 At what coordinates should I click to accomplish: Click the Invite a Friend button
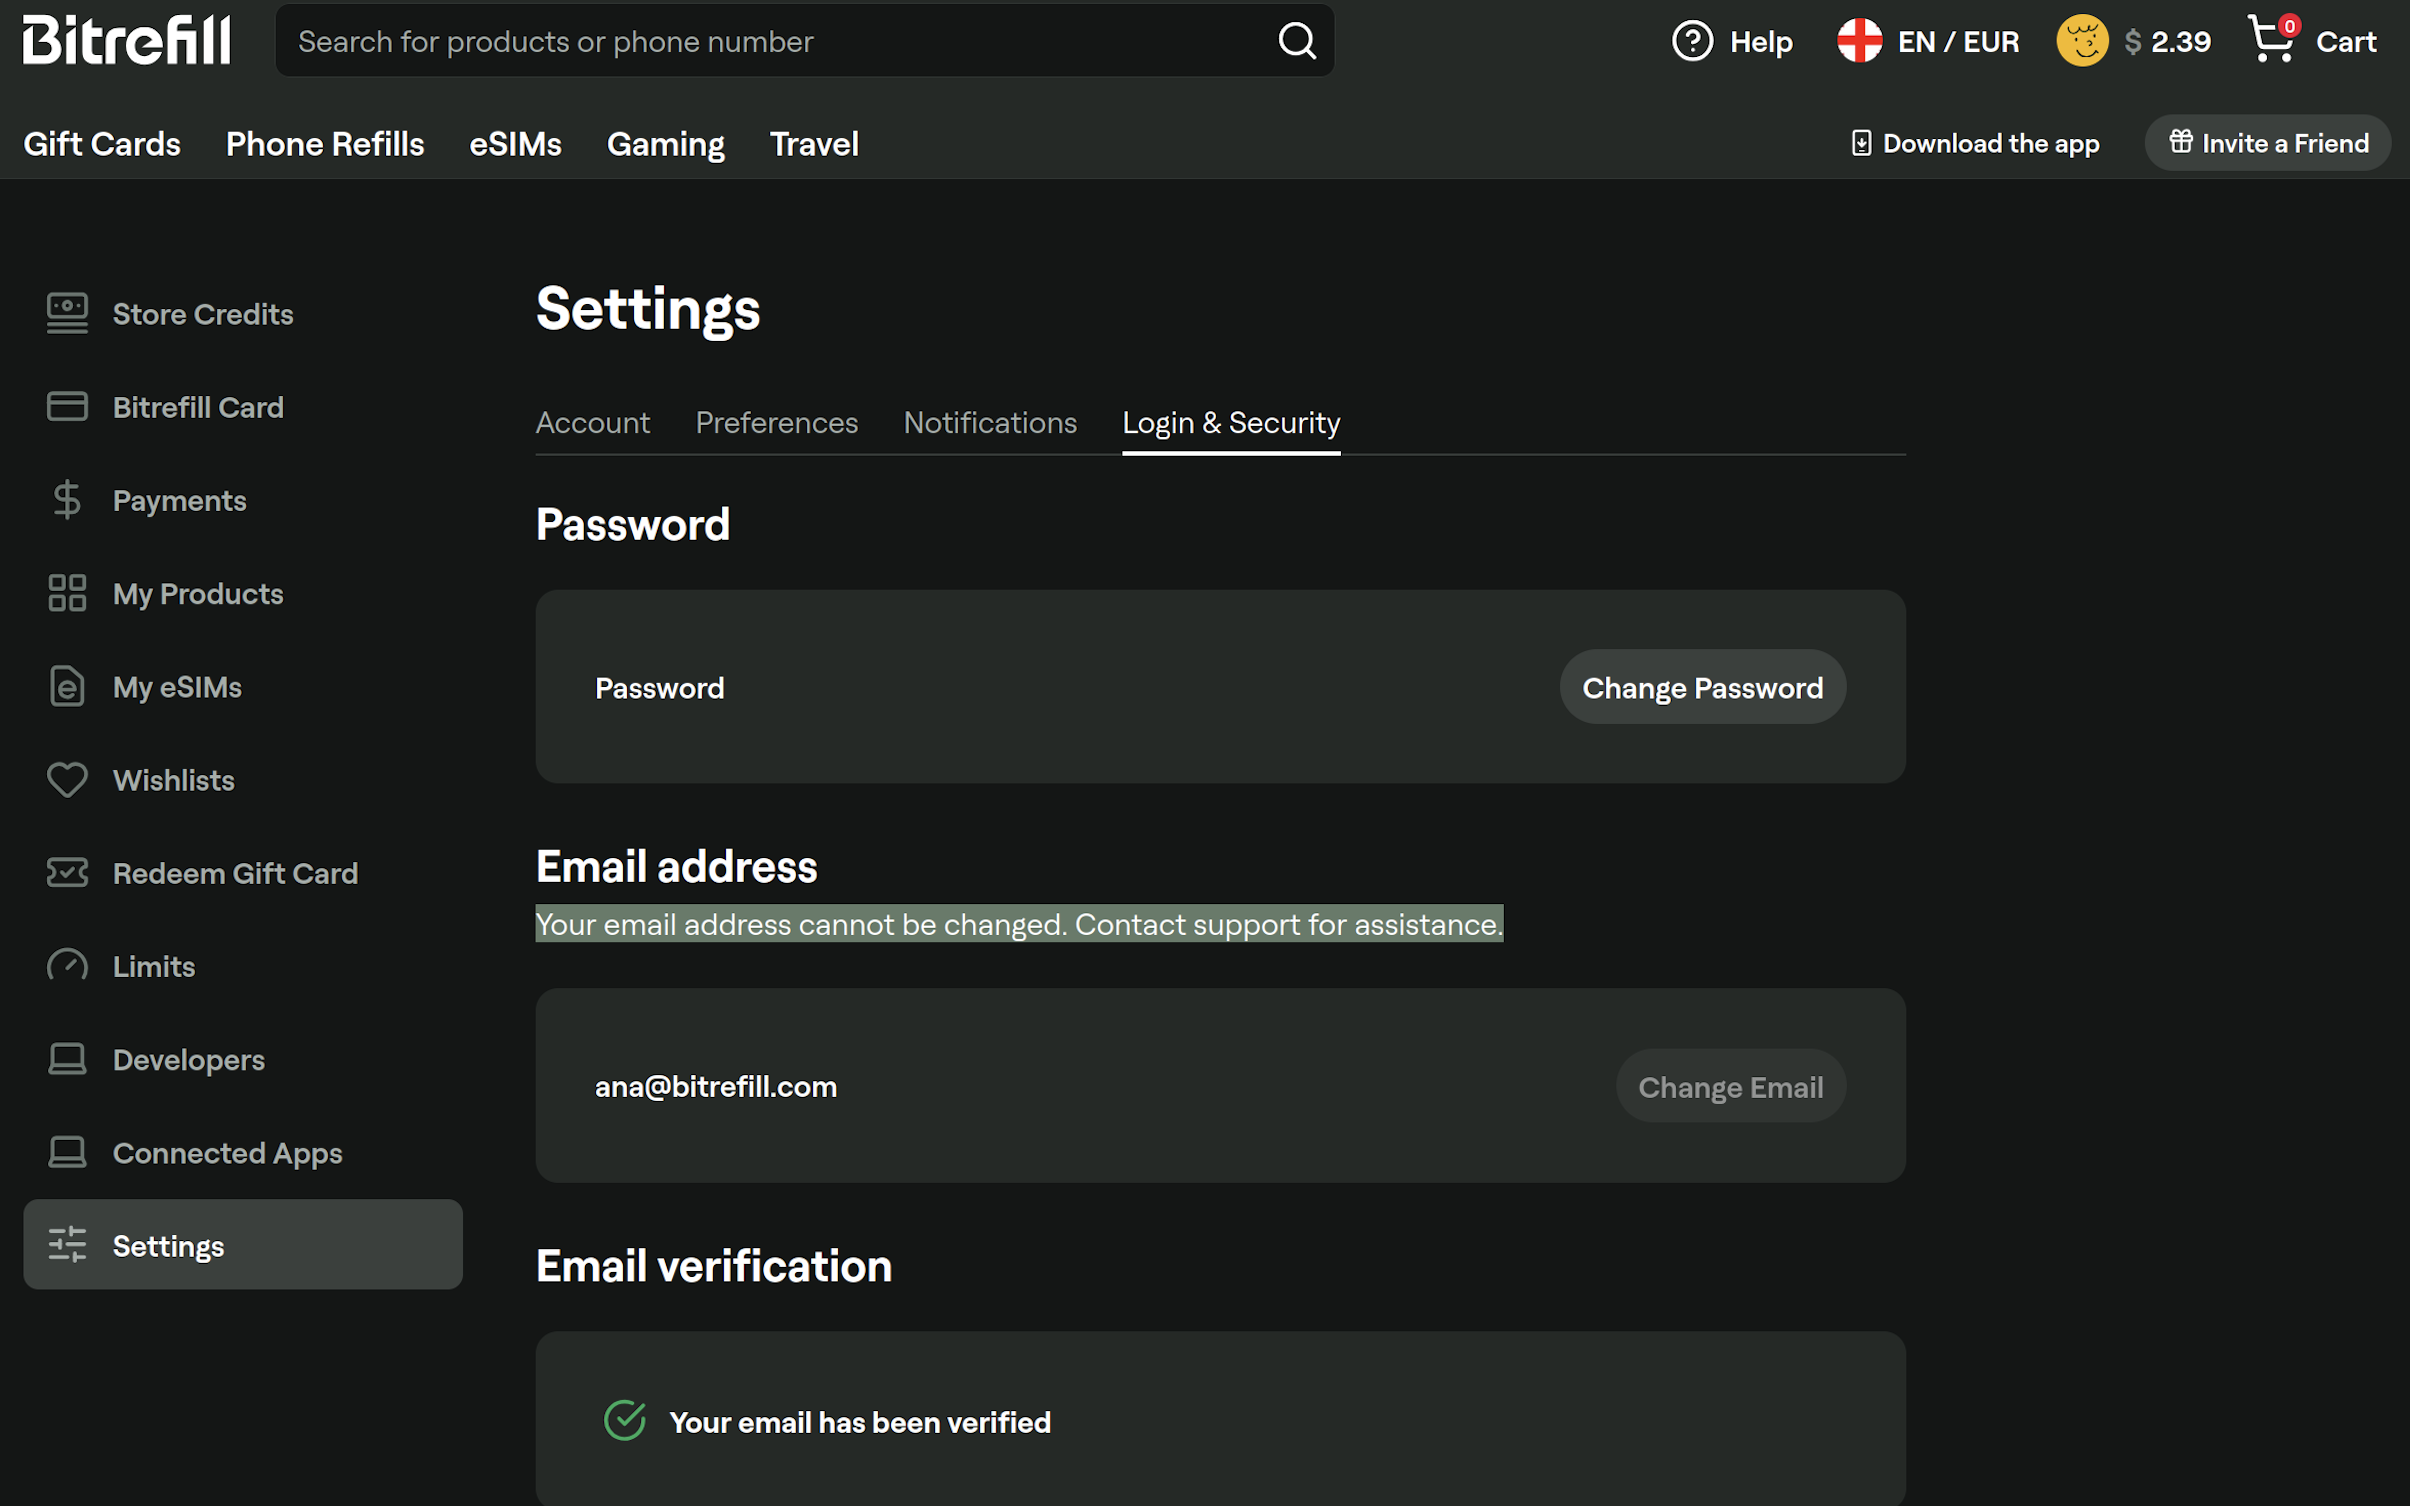pyautogui.click(x=2267, y=143)
